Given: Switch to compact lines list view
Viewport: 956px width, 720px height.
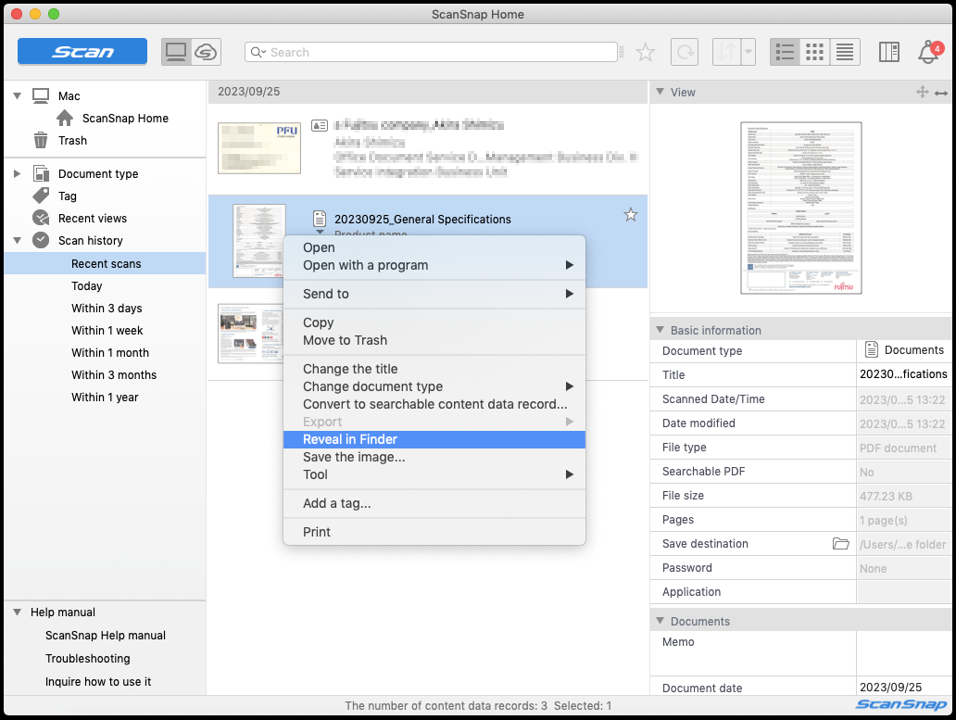Looking at the screenshot, I should click(x=845, y=52).
